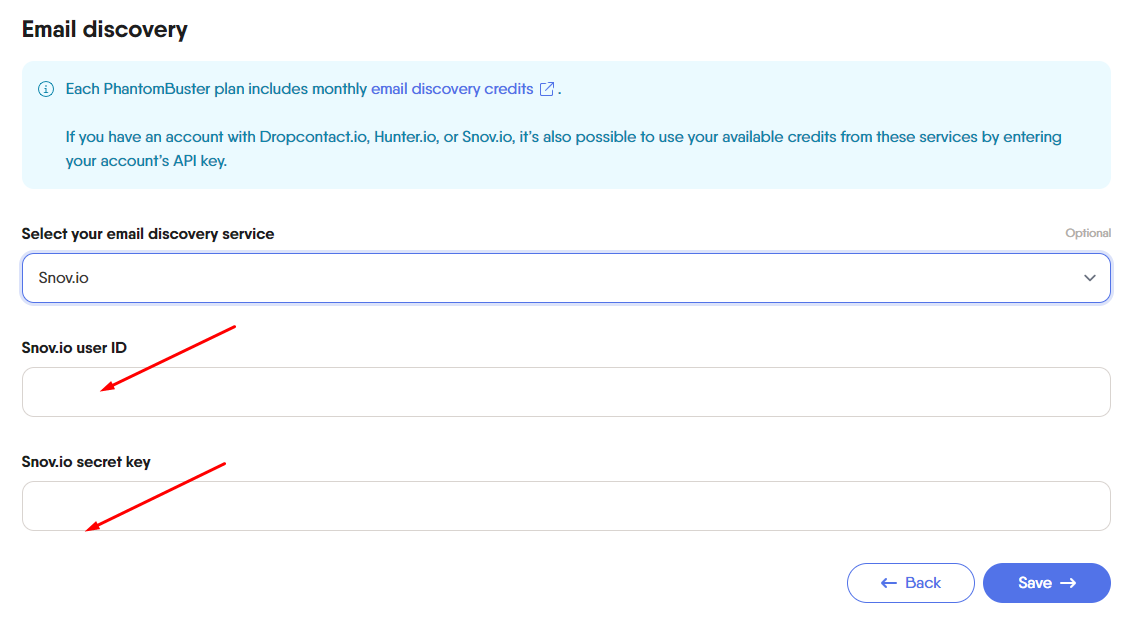Click the right arrow icon inside Save
Viewport: 1126px width, 623px height.
(1069, 584)
